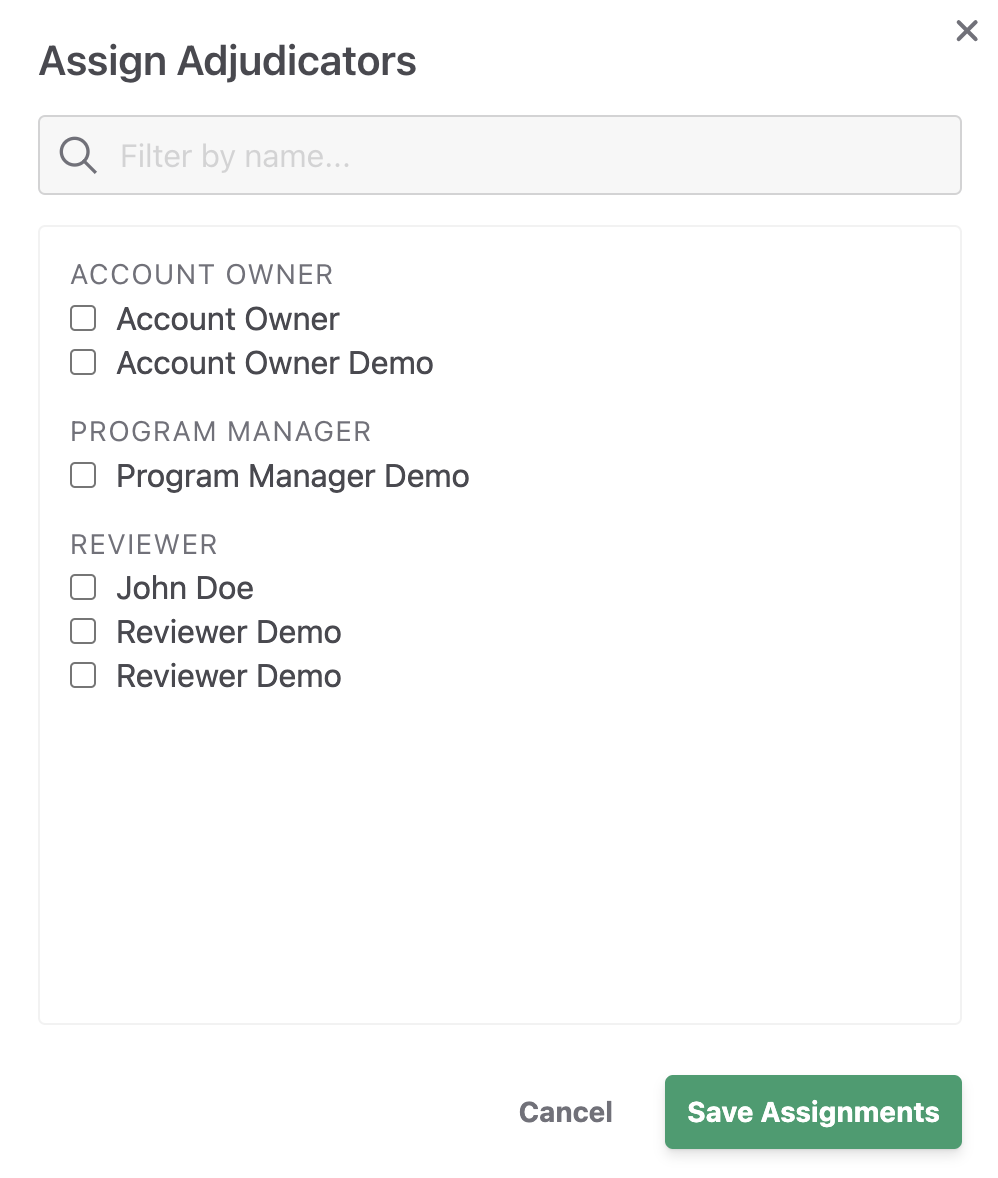The height and width of the screenshot is (1178, 998).
Task: Click the Account Owner name label
Action: 228,319
